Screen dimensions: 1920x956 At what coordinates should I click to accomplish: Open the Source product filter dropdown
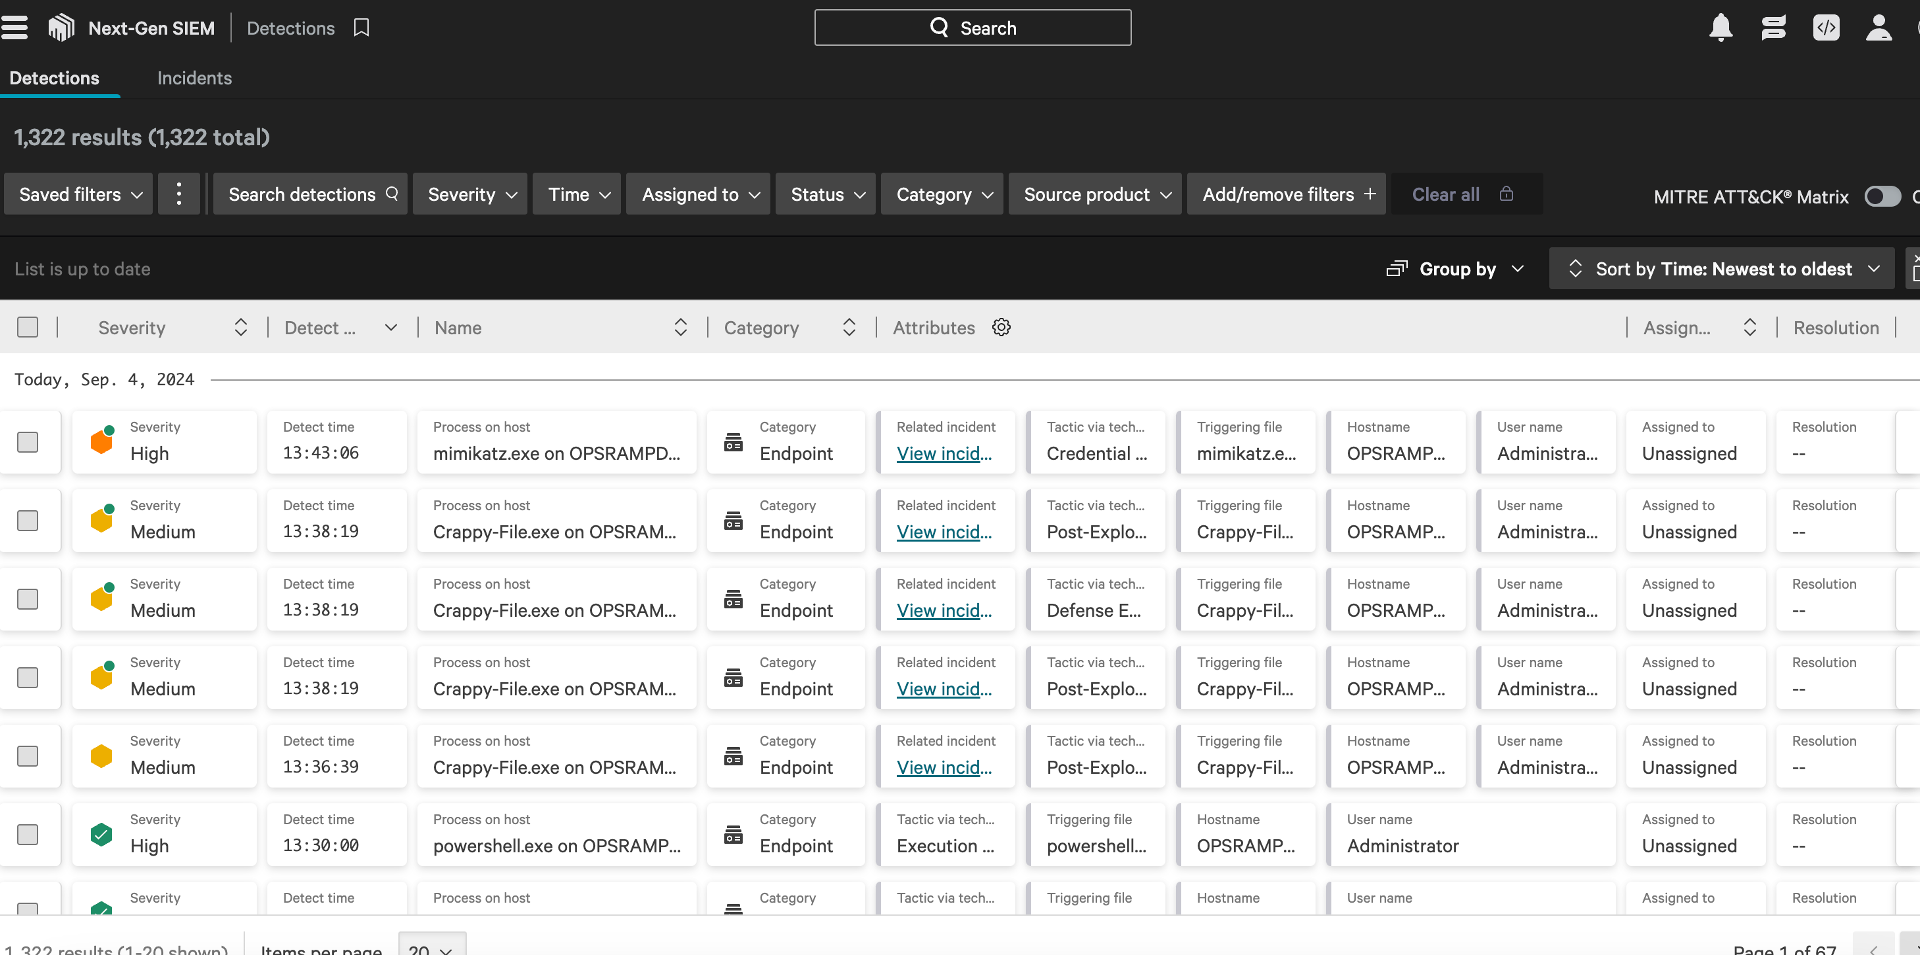coord(1096,194)
